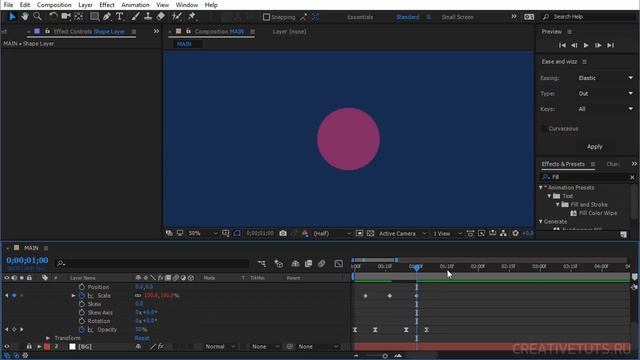The image size is (640, 360).
Task: Open the Animation menu
Action: pos(135,5)
